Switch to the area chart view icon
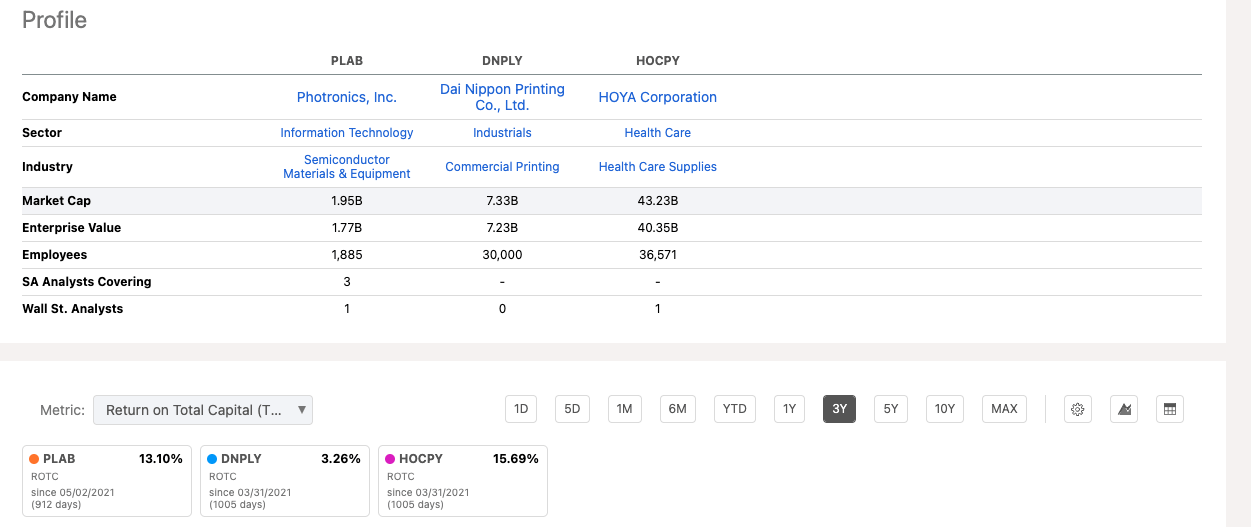The width and height of the screenshot is (1251, 527). tap(1124, 409)
